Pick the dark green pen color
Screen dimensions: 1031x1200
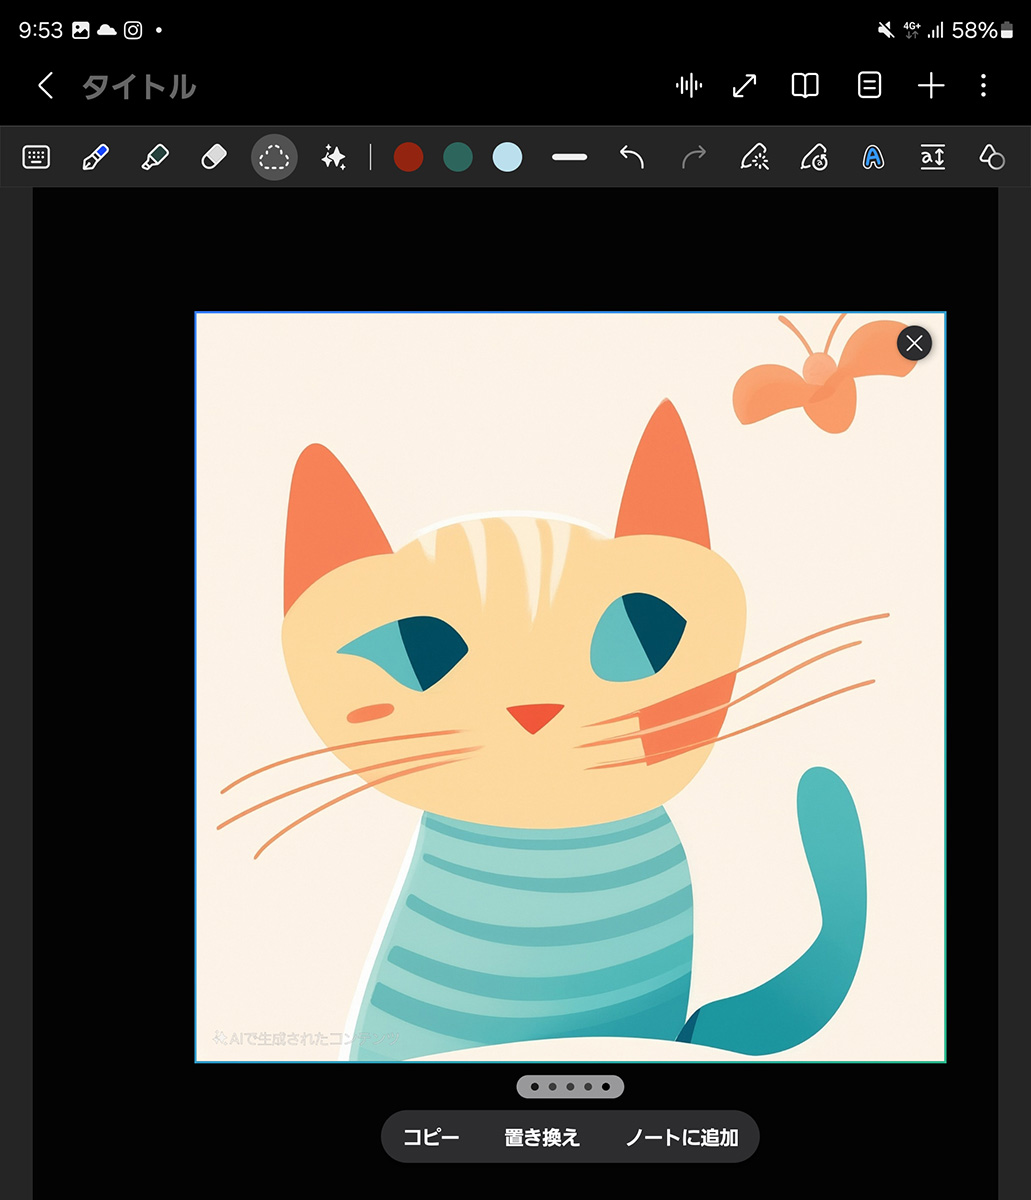click(458, 157)
